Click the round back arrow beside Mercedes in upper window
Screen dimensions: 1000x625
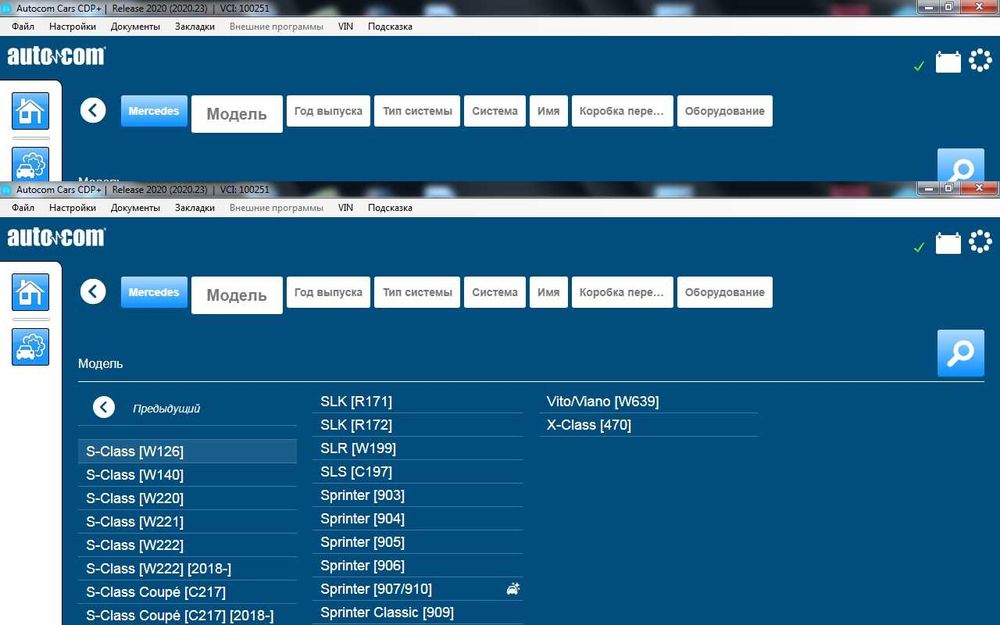tap(93, 110)
